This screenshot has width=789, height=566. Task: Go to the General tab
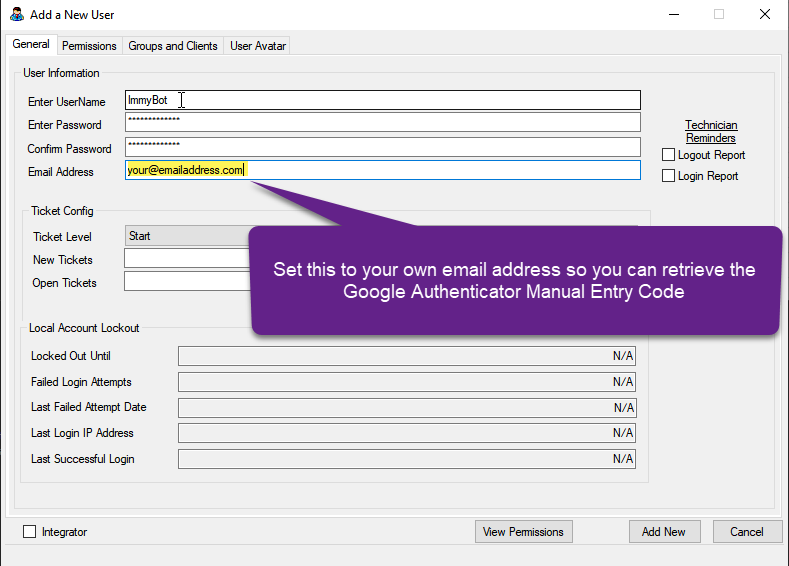(31, 45)
